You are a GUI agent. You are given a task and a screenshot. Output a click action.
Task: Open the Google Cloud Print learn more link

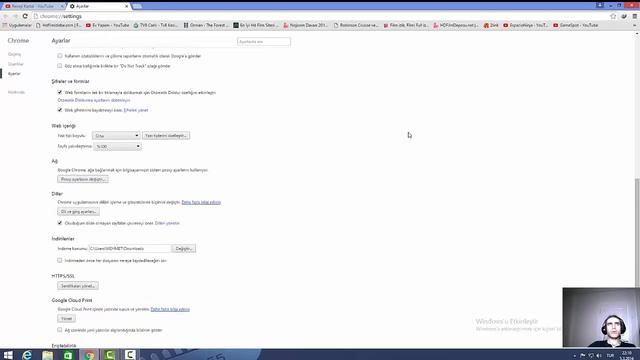(x=170, y=309)
